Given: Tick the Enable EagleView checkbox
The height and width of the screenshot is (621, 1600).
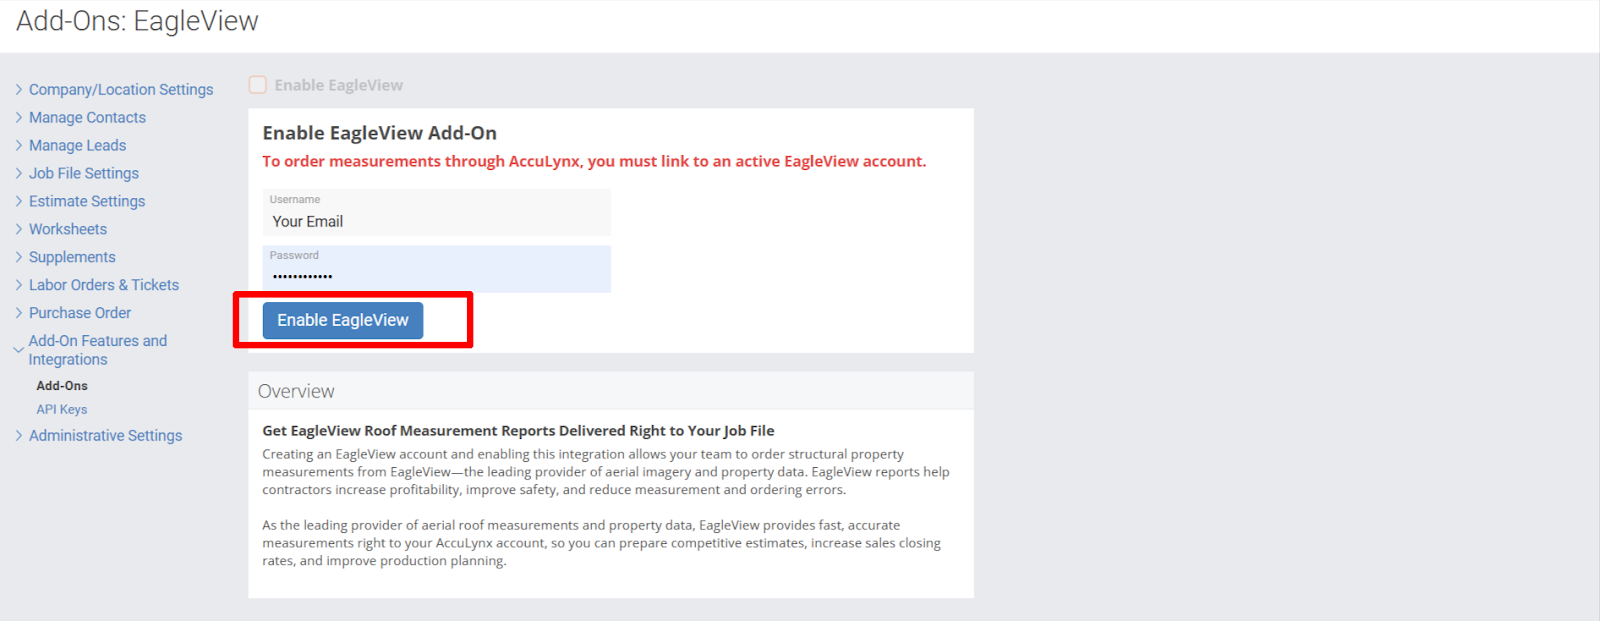Looking at the screenshot, I should pyautogui.click(x=258, y=85).
